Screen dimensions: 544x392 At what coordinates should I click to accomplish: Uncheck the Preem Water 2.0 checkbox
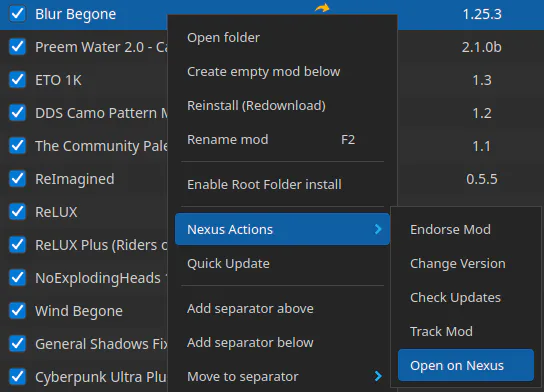[17, 47]
